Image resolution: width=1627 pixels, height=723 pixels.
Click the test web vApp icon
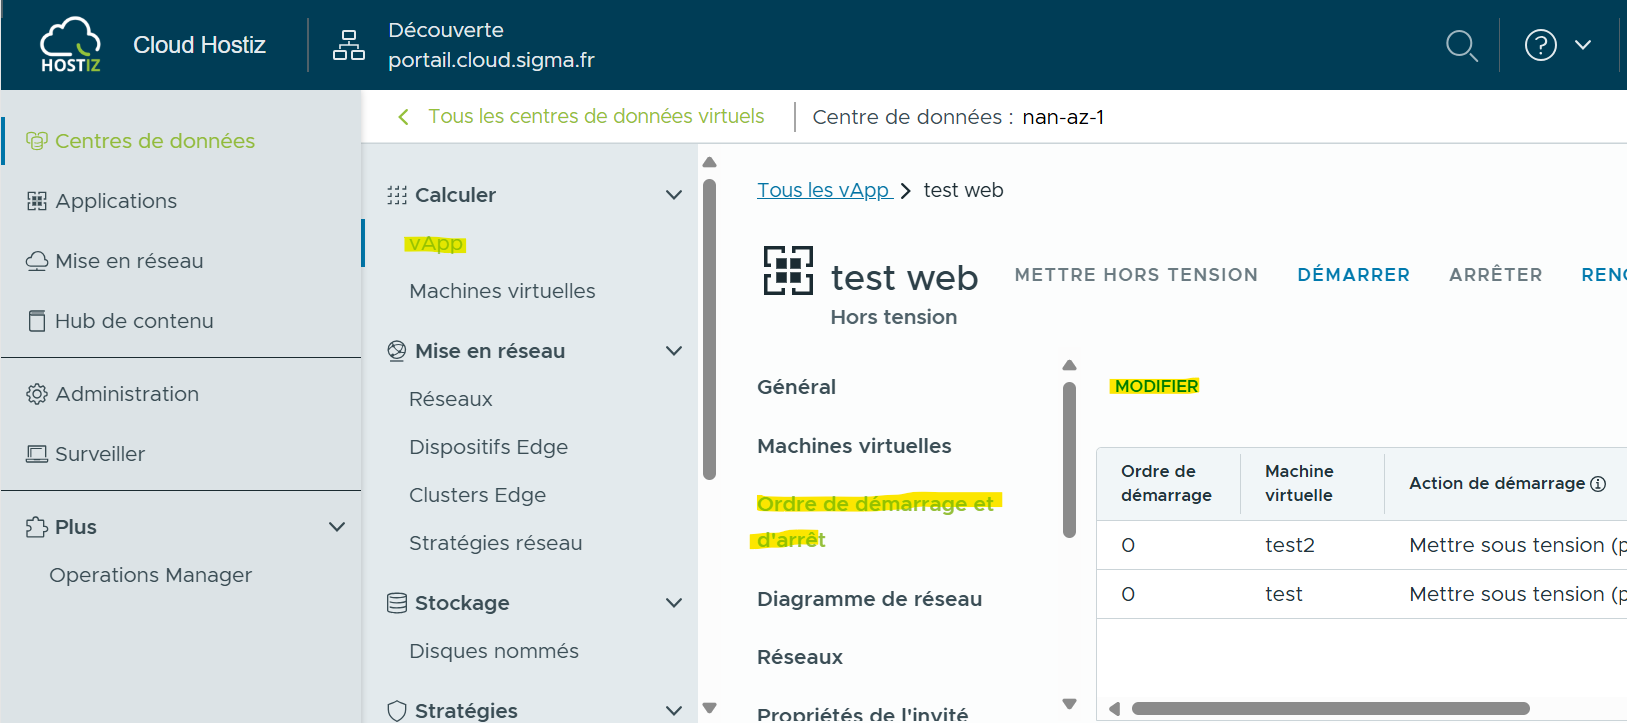coord(788,271)
